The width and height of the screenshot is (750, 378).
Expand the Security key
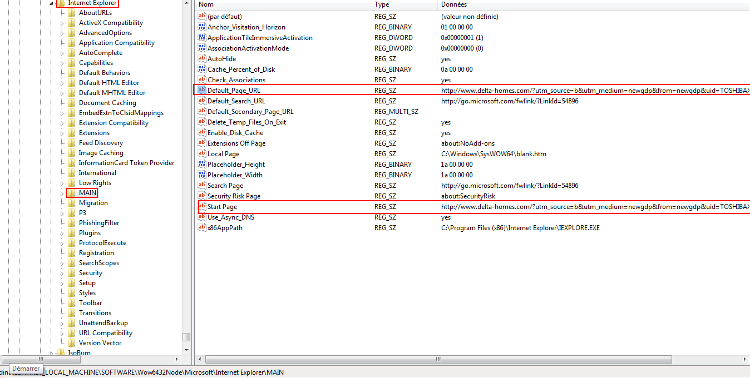point(62,273)
